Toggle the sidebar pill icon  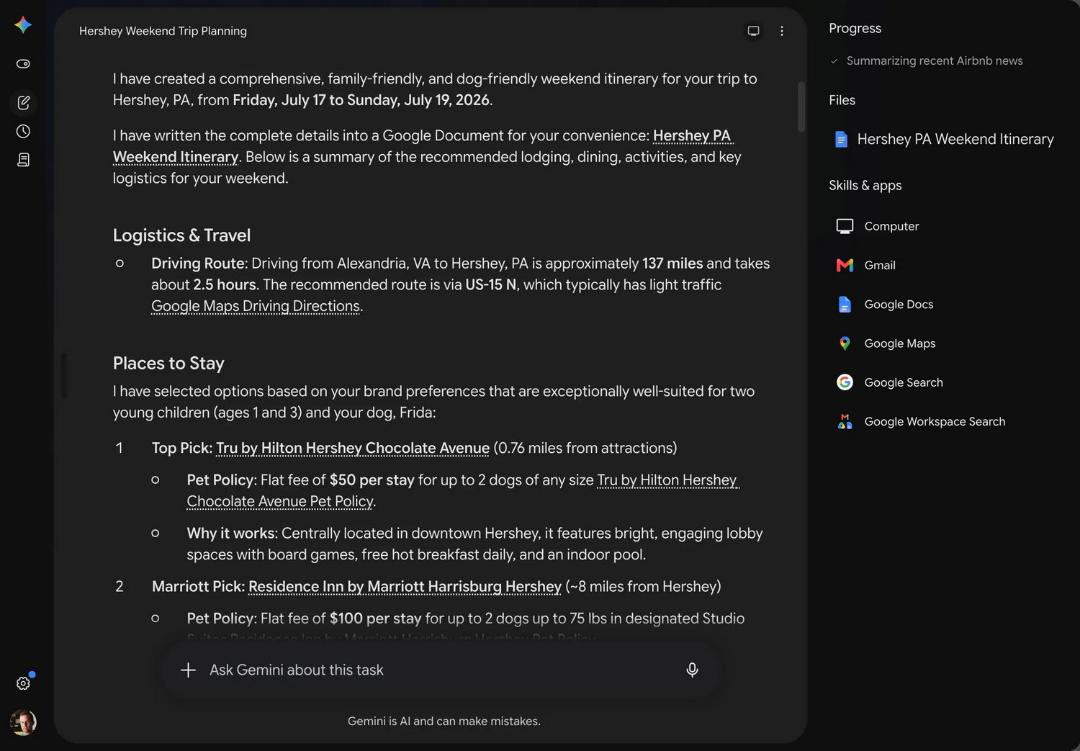[x=23, y=64]
